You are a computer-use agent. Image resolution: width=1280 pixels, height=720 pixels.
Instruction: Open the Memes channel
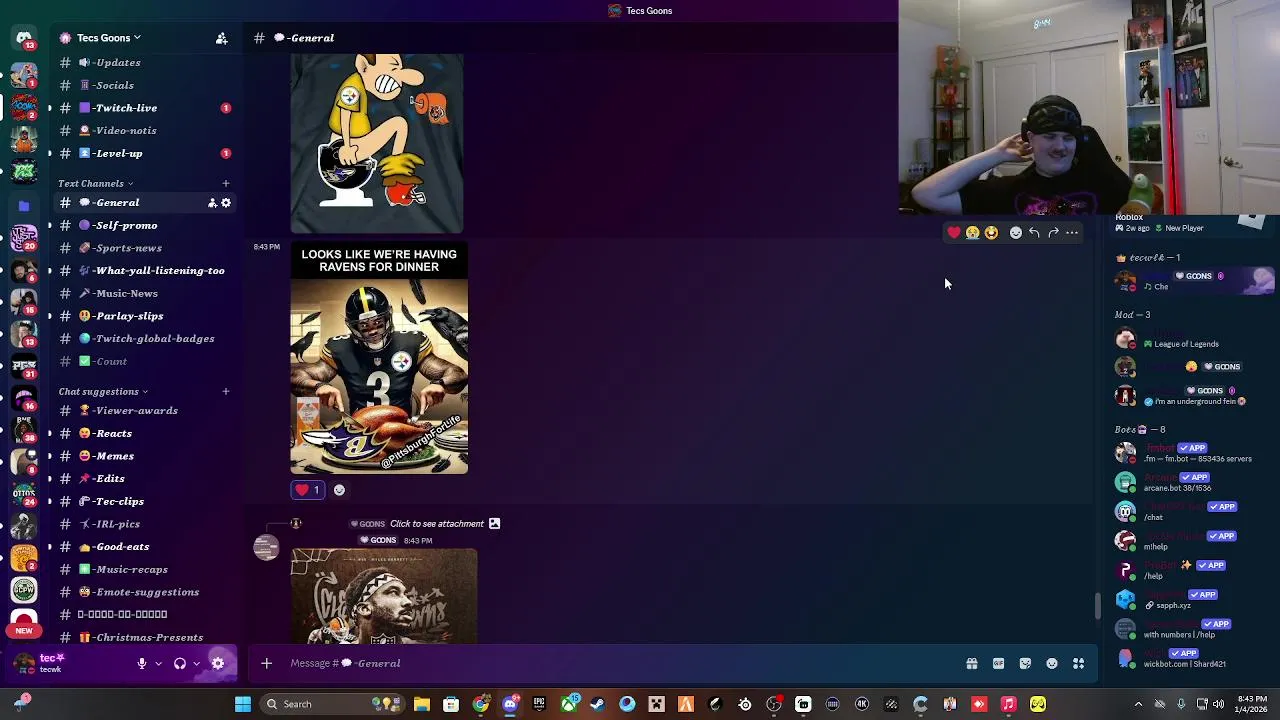point(143,456)
